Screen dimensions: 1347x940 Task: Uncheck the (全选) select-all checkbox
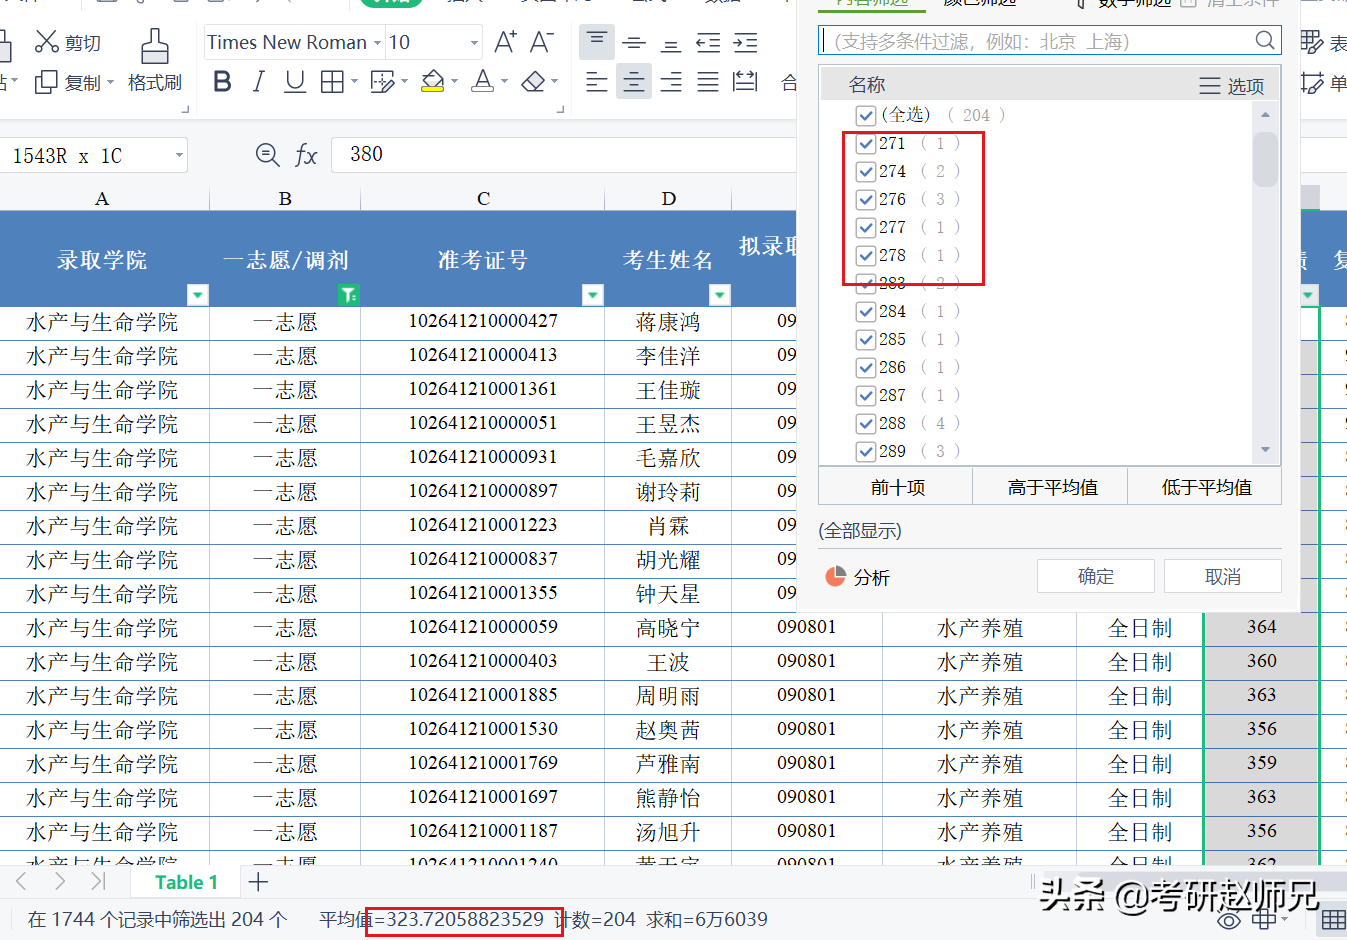pyautogui.click(x=865, y=115)
